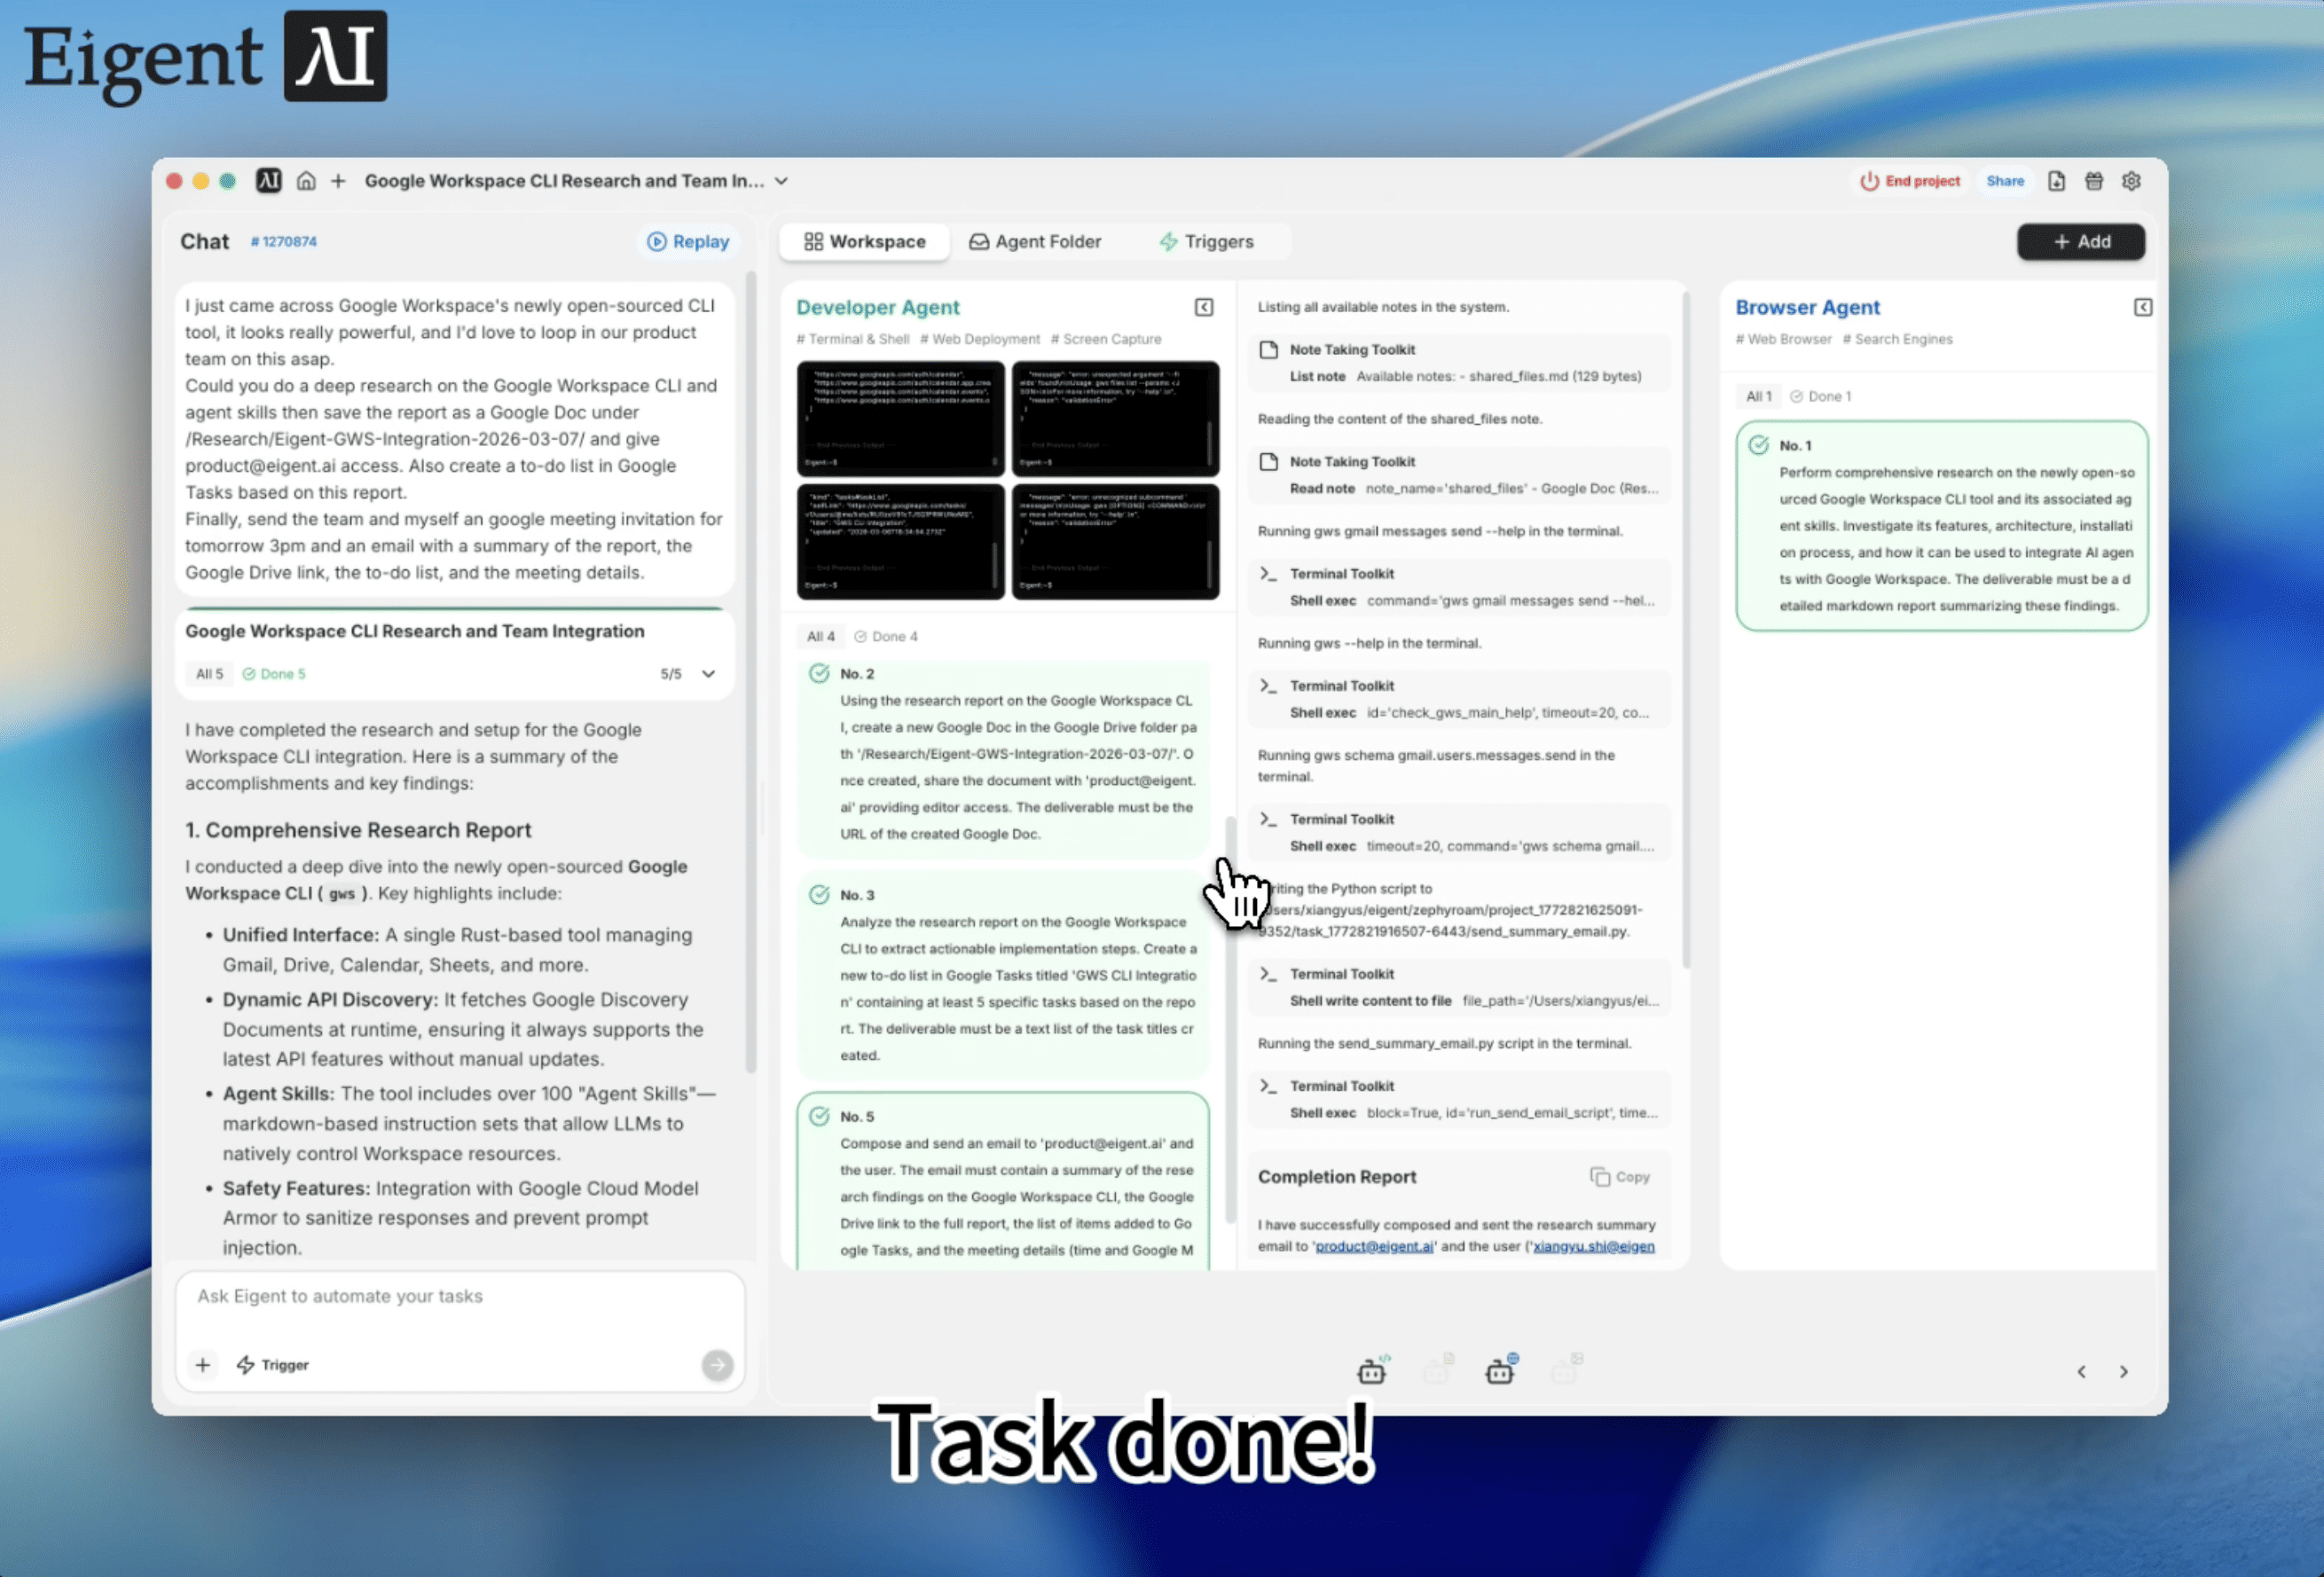This screenshot has height=1577, width=2324.
Task: Open bottom-right terminal thumbnail in Developer Agent
Action: [1115, 542]
